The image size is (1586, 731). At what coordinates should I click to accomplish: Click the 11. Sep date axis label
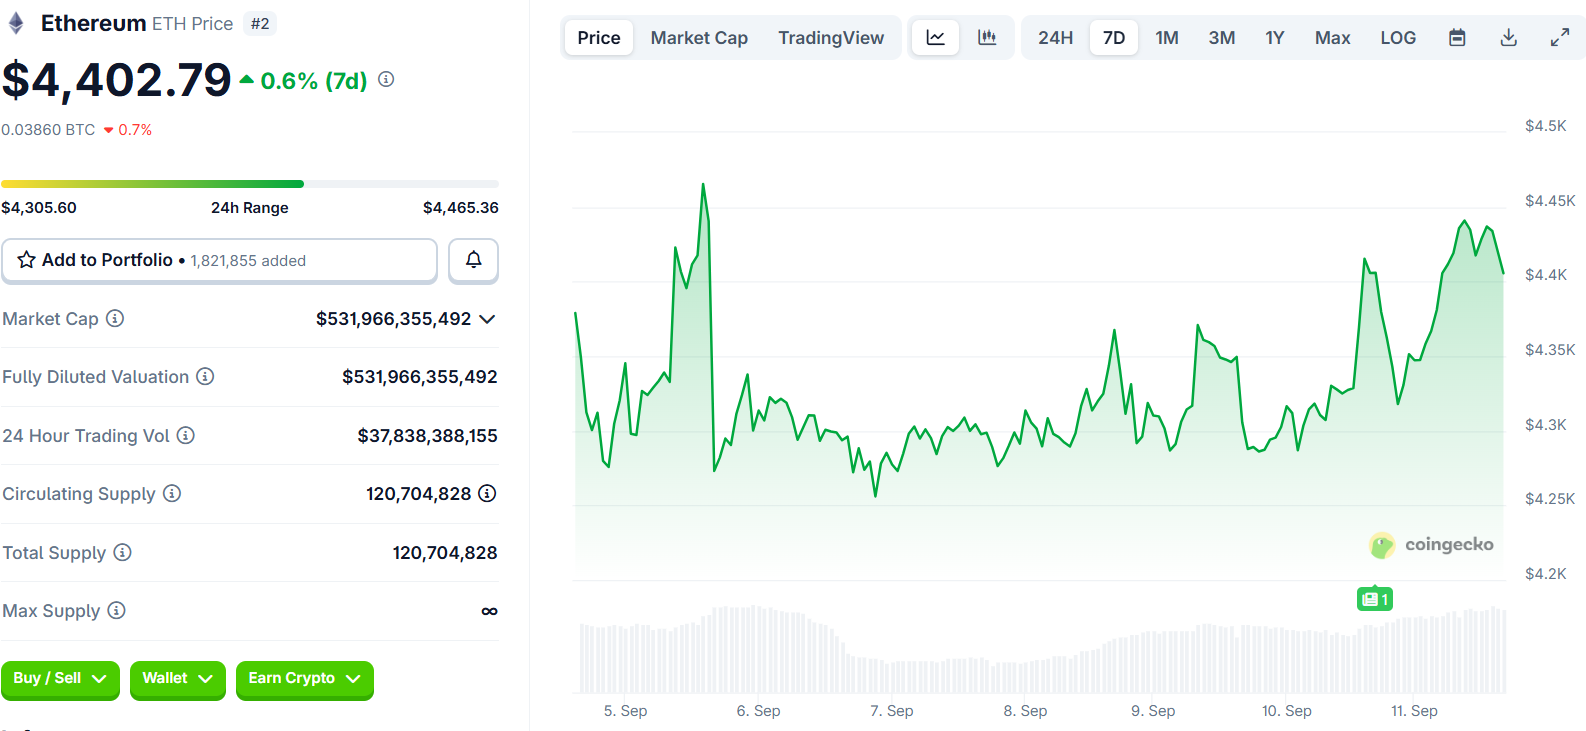coord(1414,711)
